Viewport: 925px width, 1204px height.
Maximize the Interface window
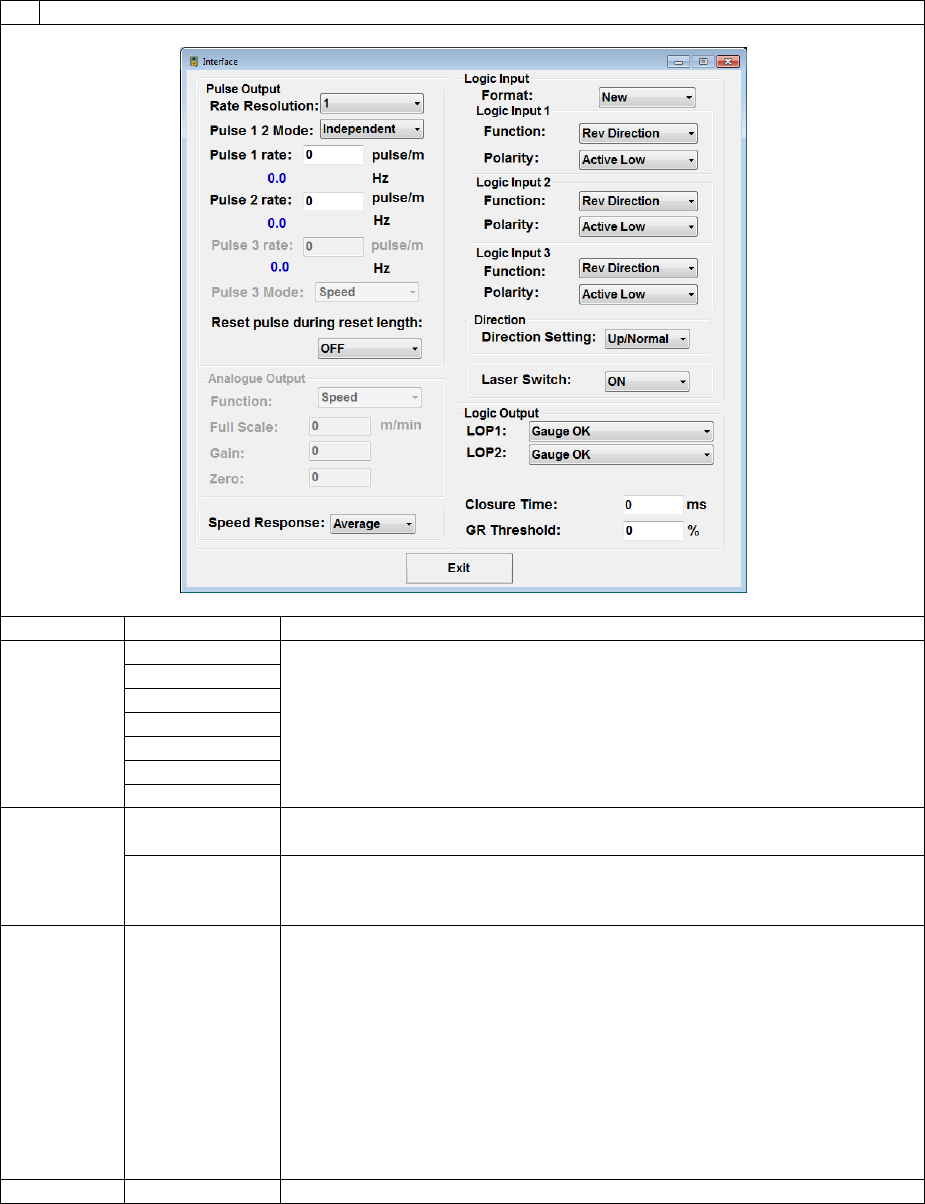704,61
